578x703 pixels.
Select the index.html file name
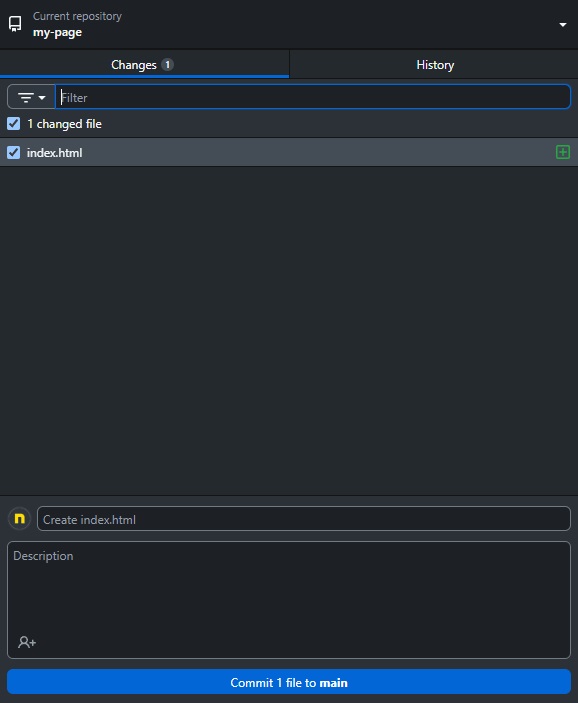click(54, 153)
